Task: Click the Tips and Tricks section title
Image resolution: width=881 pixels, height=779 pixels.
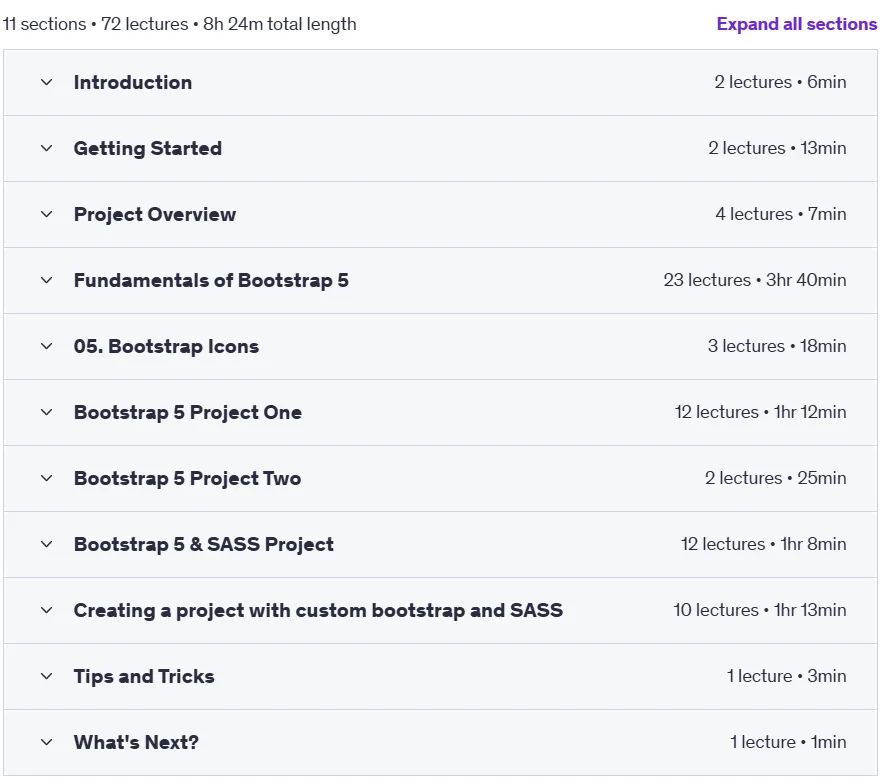Action: coord(144,677)
